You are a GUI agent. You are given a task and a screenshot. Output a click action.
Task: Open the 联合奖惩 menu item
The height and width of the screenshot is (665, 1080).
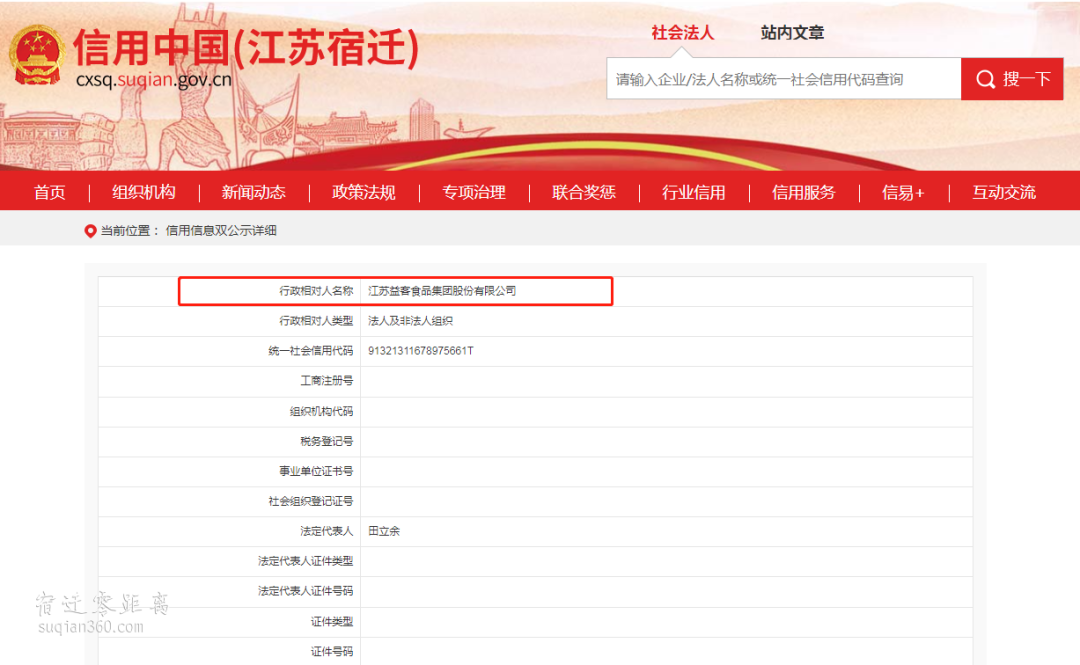click(x=583, y=192)
